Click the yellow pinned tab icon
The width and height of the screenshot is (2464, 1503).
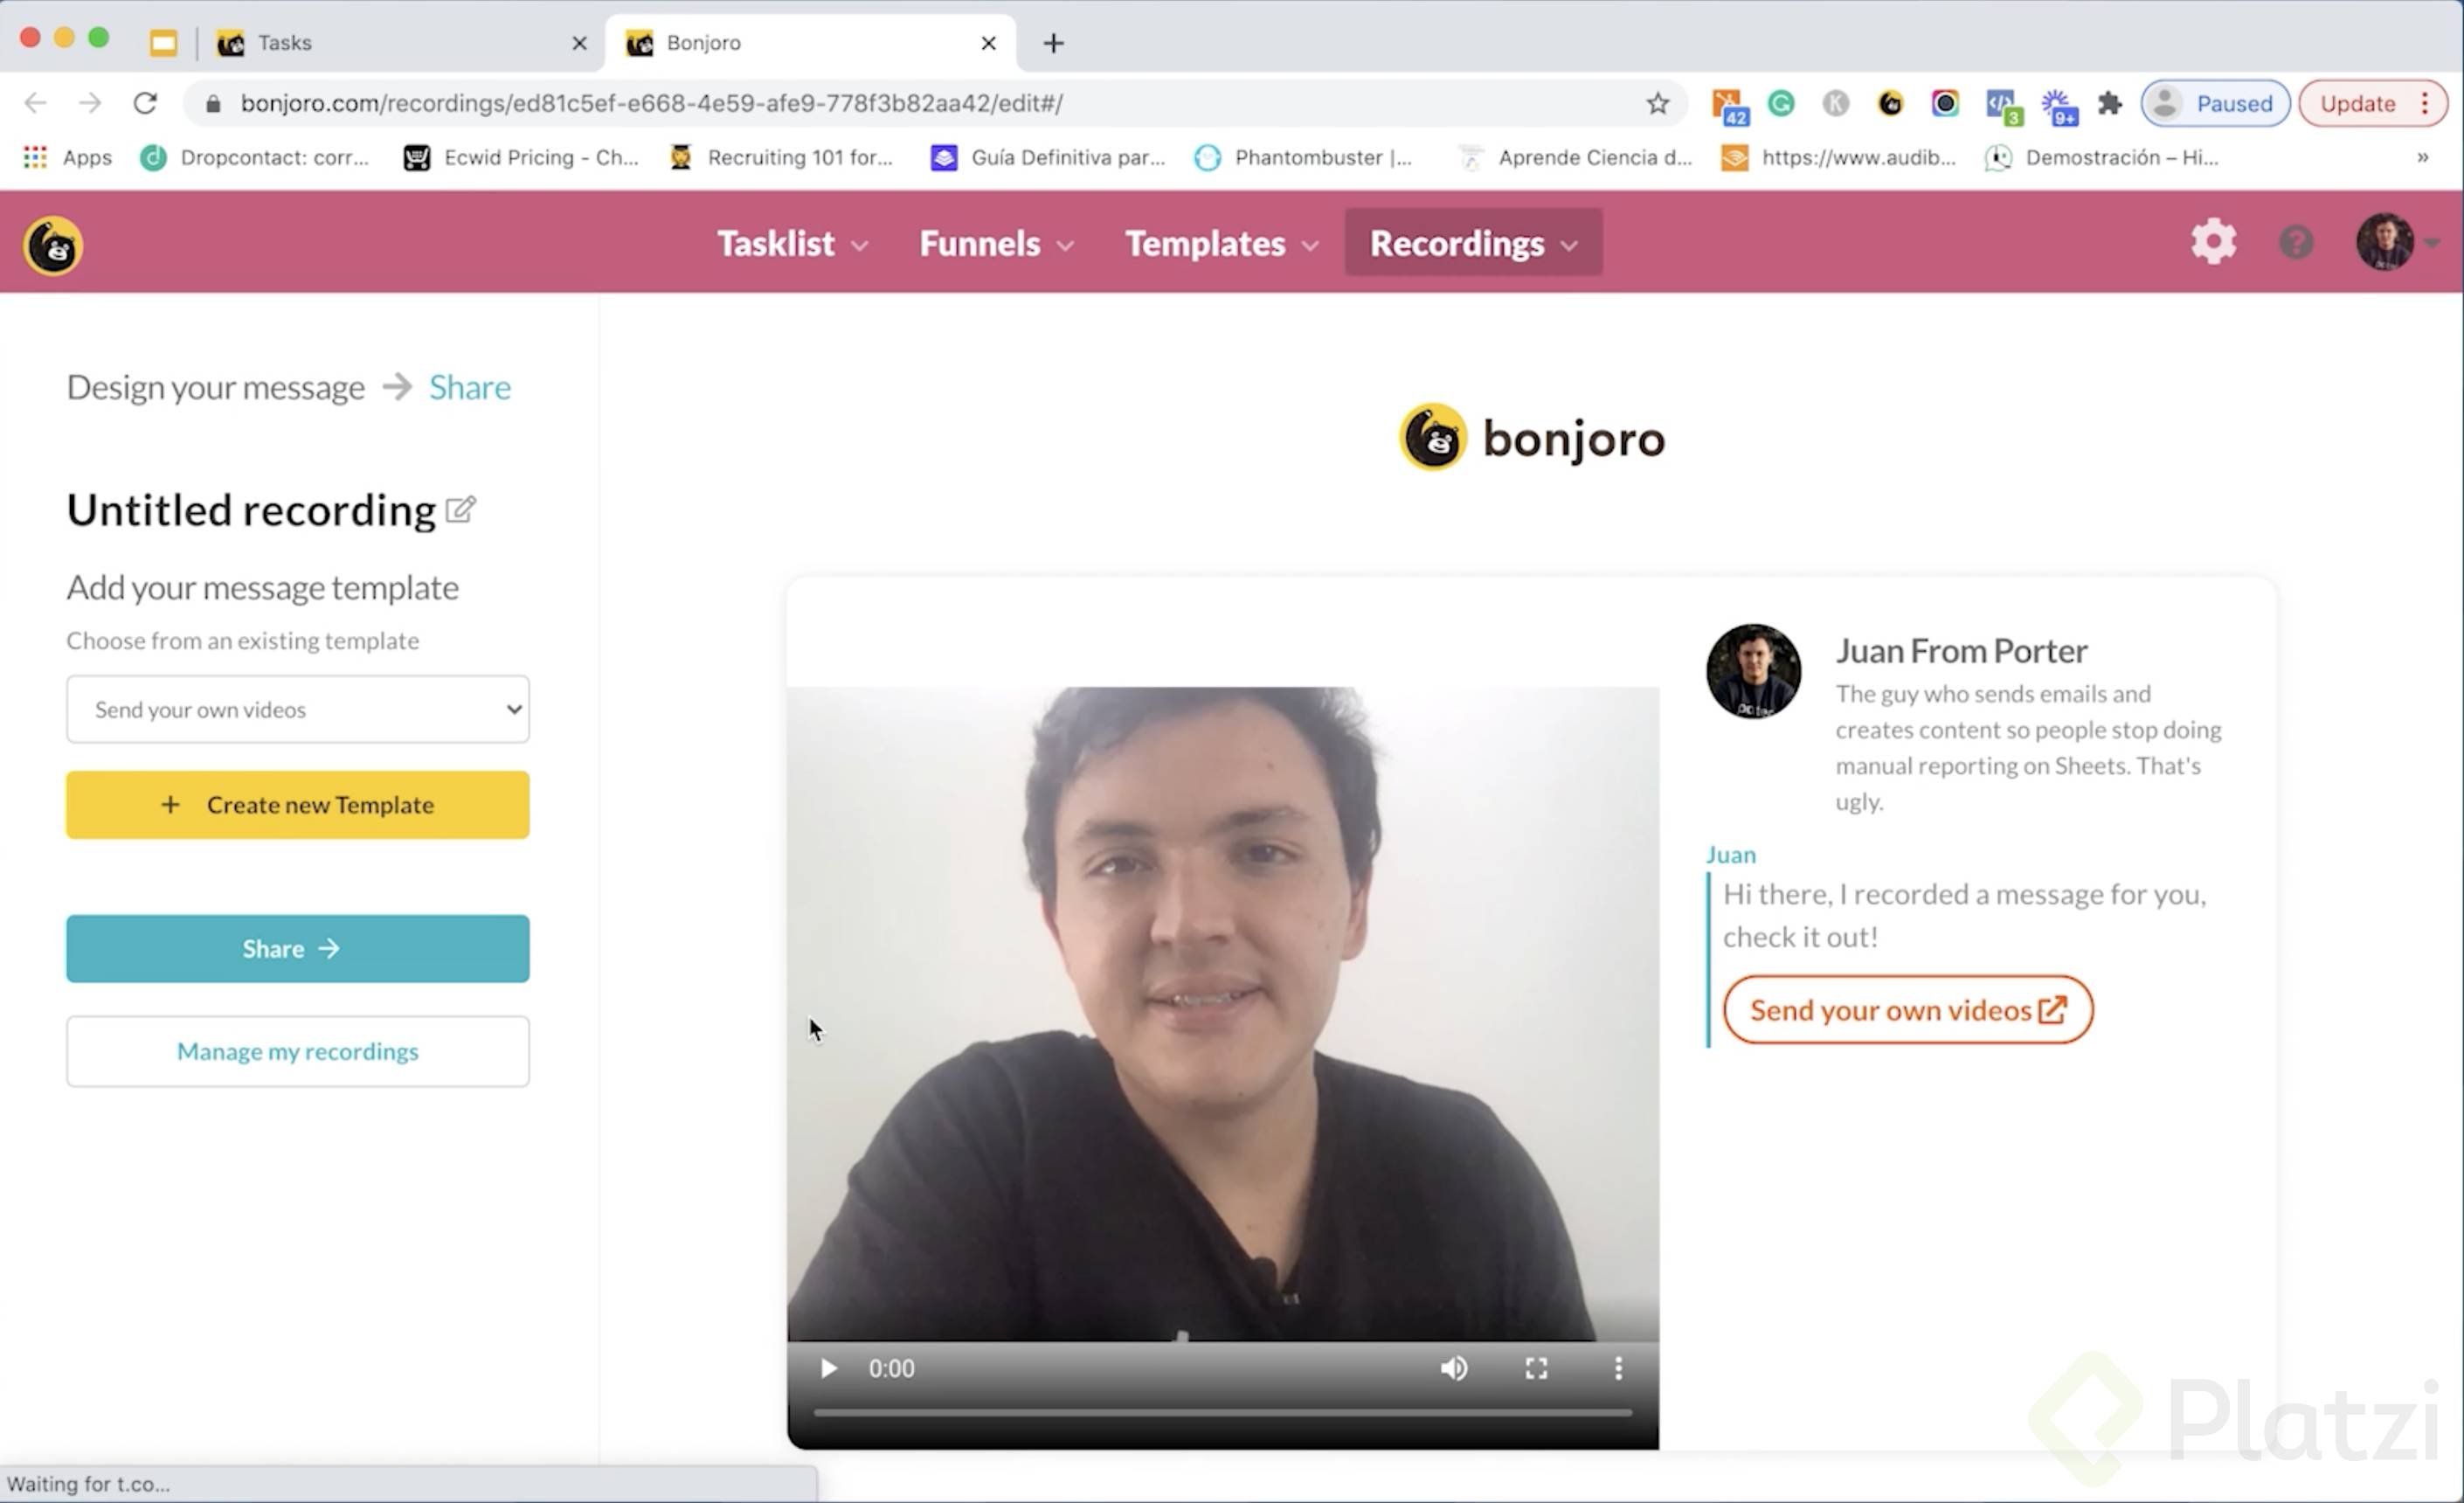[163, 43]
